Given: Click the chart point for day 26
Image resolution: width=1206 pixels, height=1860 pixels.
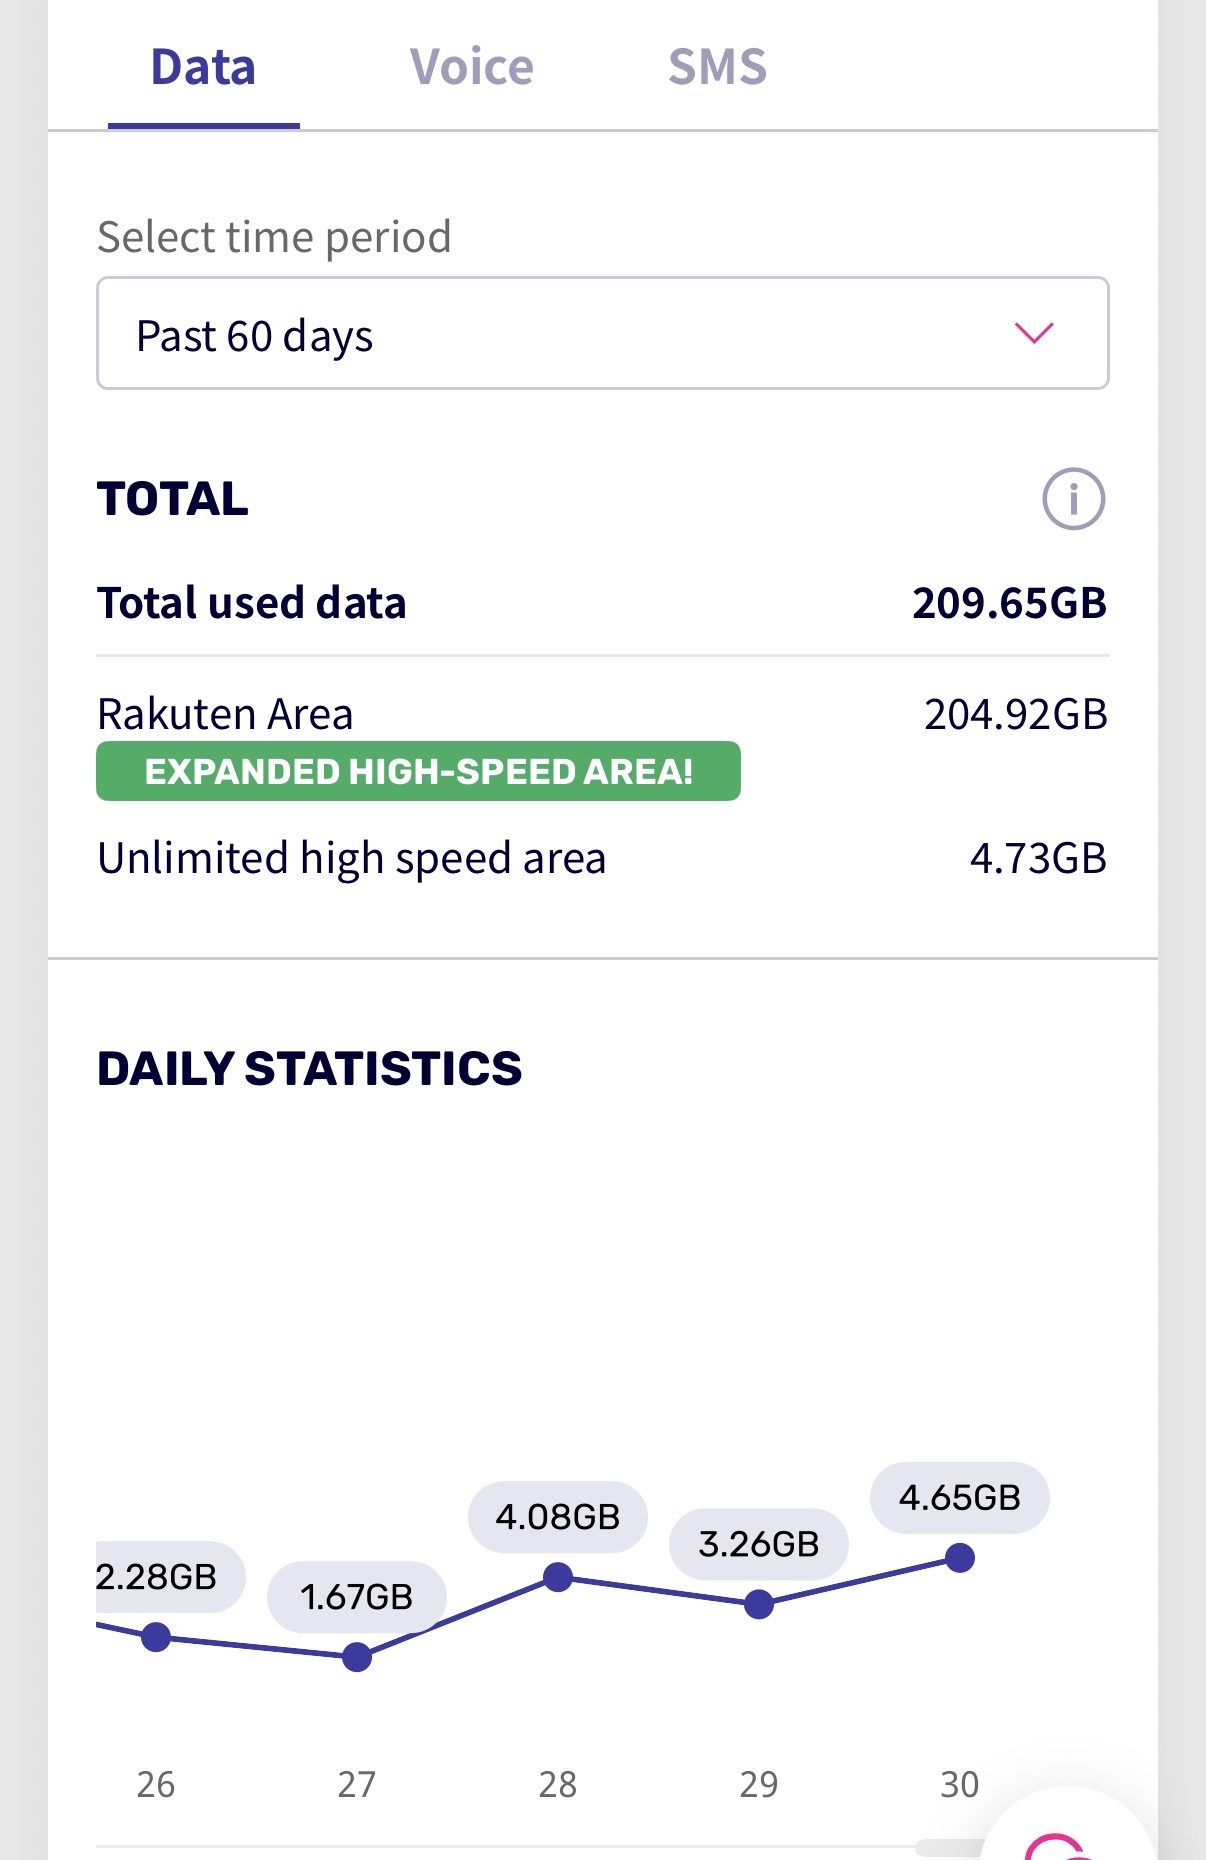Looking at the screenshot, I should click(156, 1637).
